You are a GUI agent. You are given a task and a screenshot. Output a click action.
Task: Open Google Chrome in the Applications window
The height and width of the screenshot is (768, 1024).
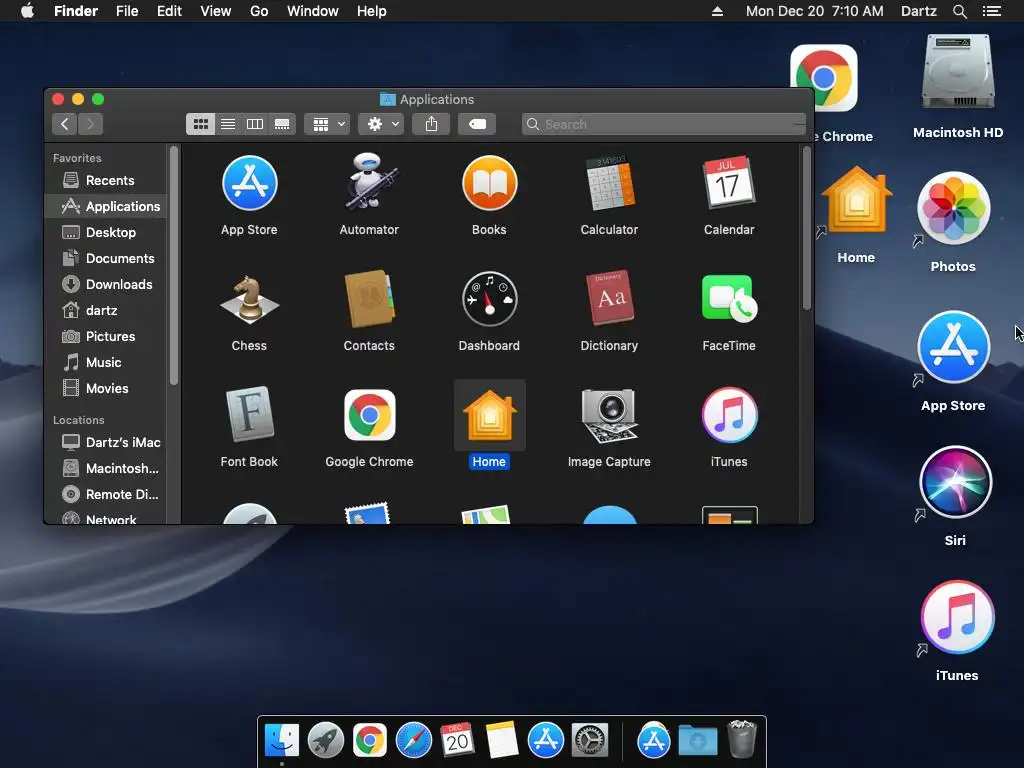pos(369,415)
